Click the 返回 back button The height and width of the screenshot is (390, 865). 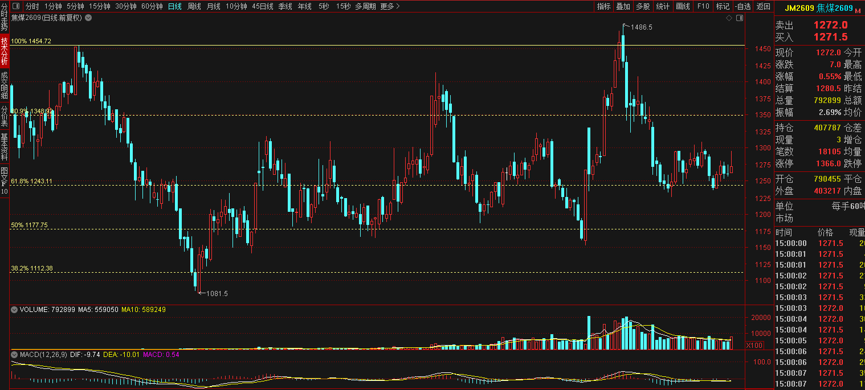(763, 7)
